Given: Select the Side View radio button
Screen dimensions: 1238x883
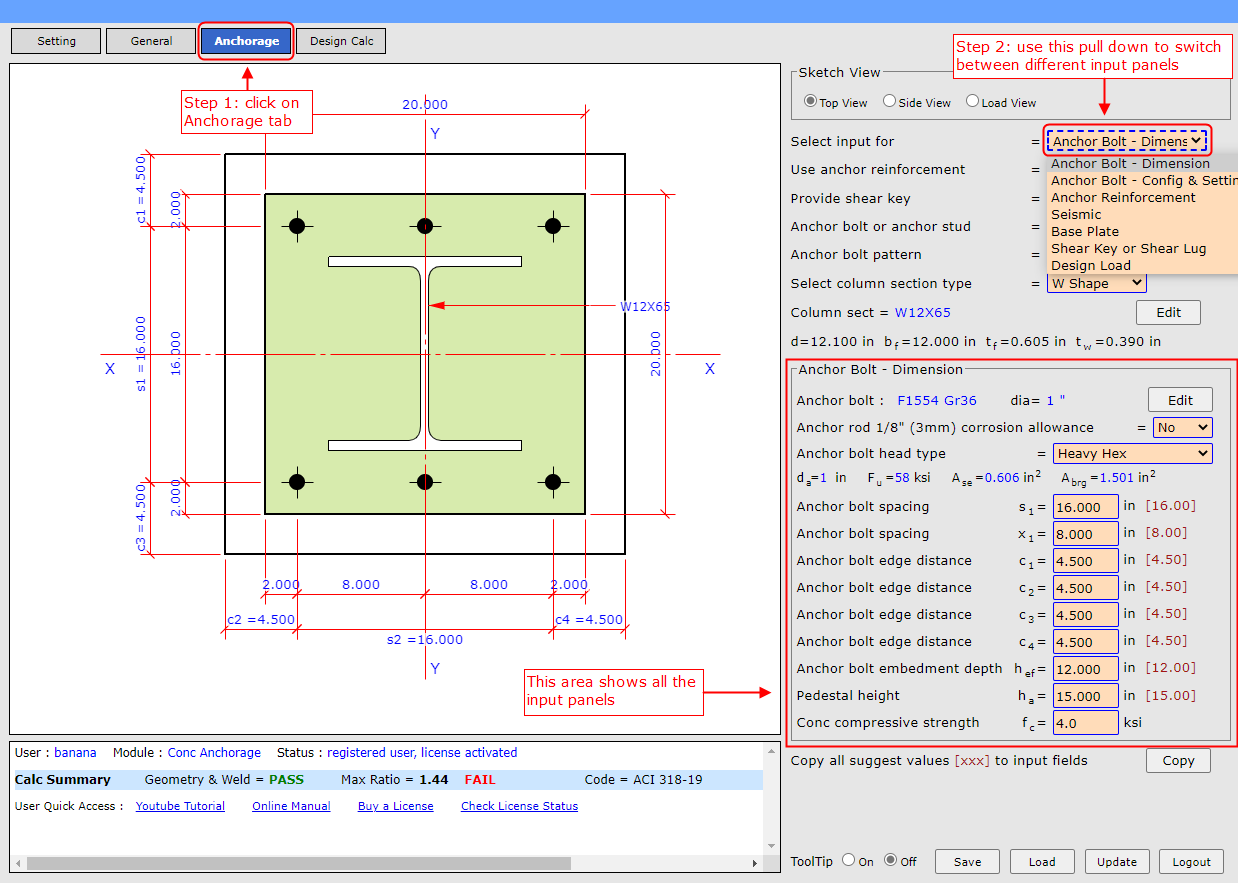Looking at the screenshot, I should coord(889,102).
